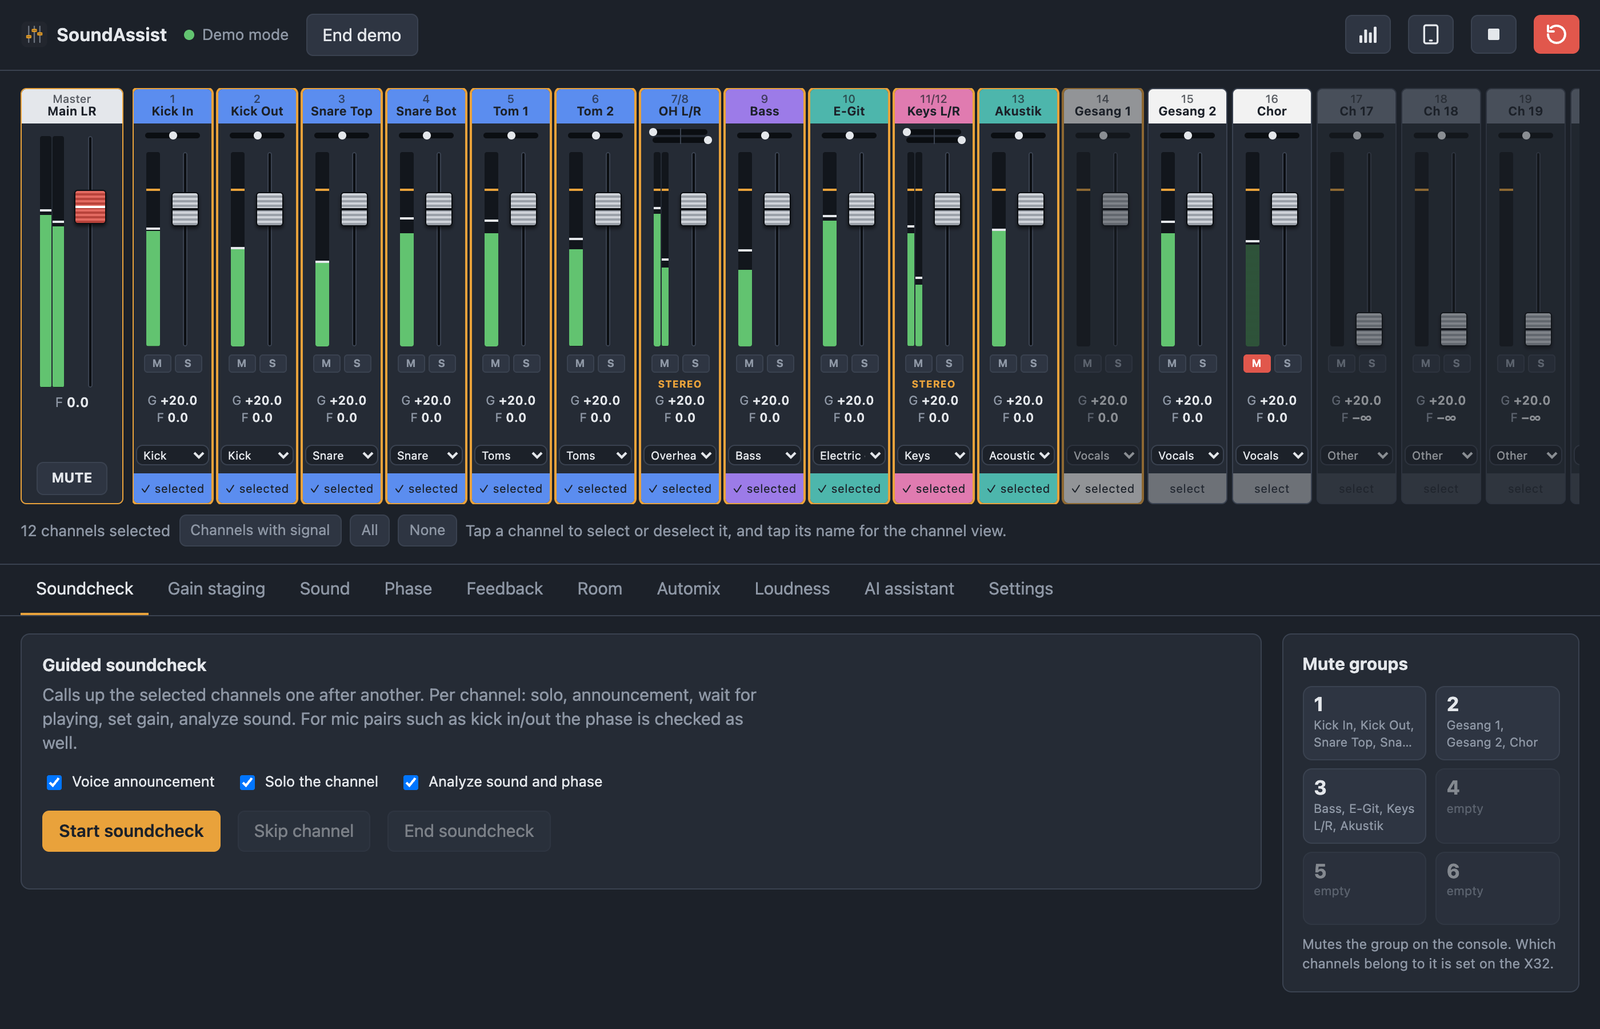
Task: Solo the E-Git channel
Action: pos(864,363)
